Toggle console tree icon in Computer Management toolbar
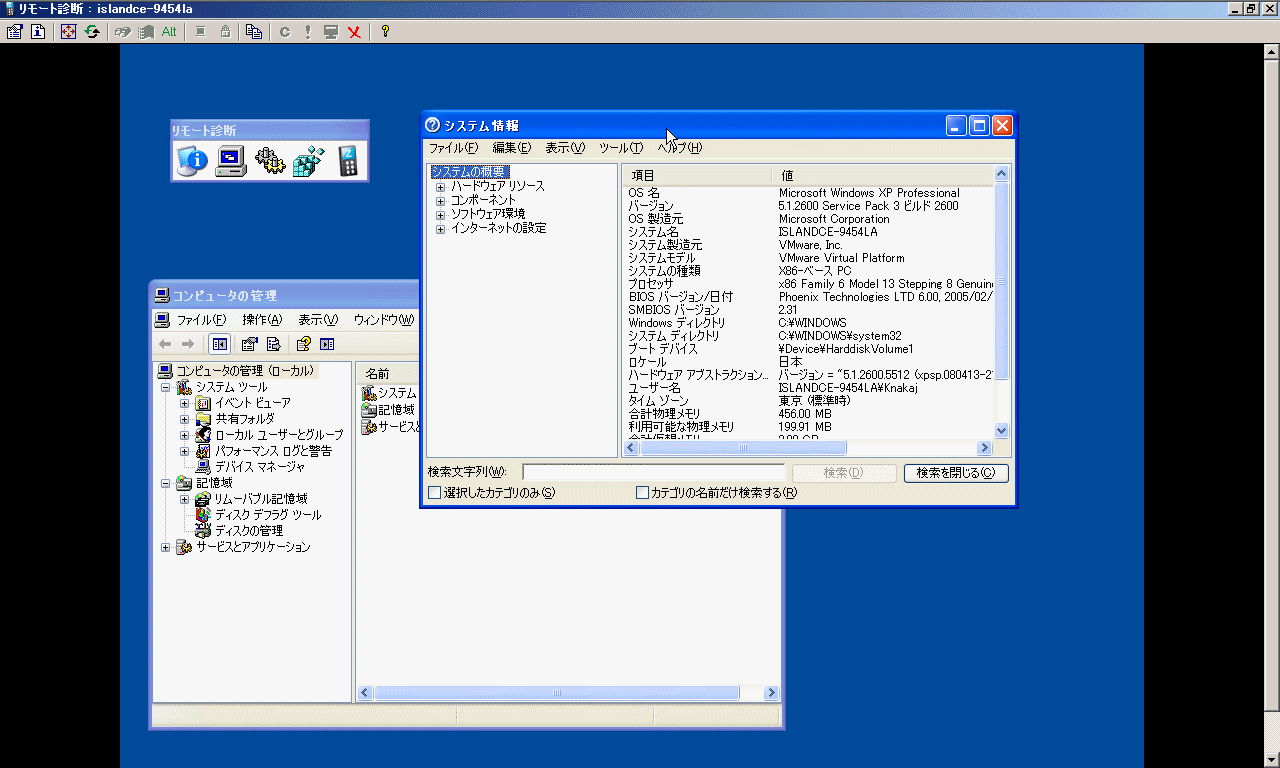This screenshot has height=768, width=1280. point(220,344)
